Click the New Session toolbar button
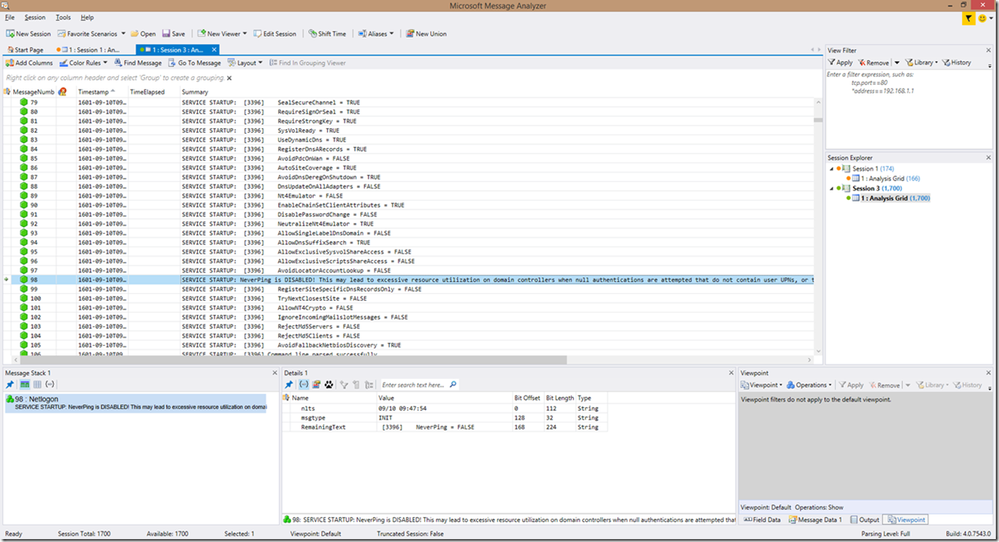The height and width of the screenshot is (542, 999). point(29,34)
